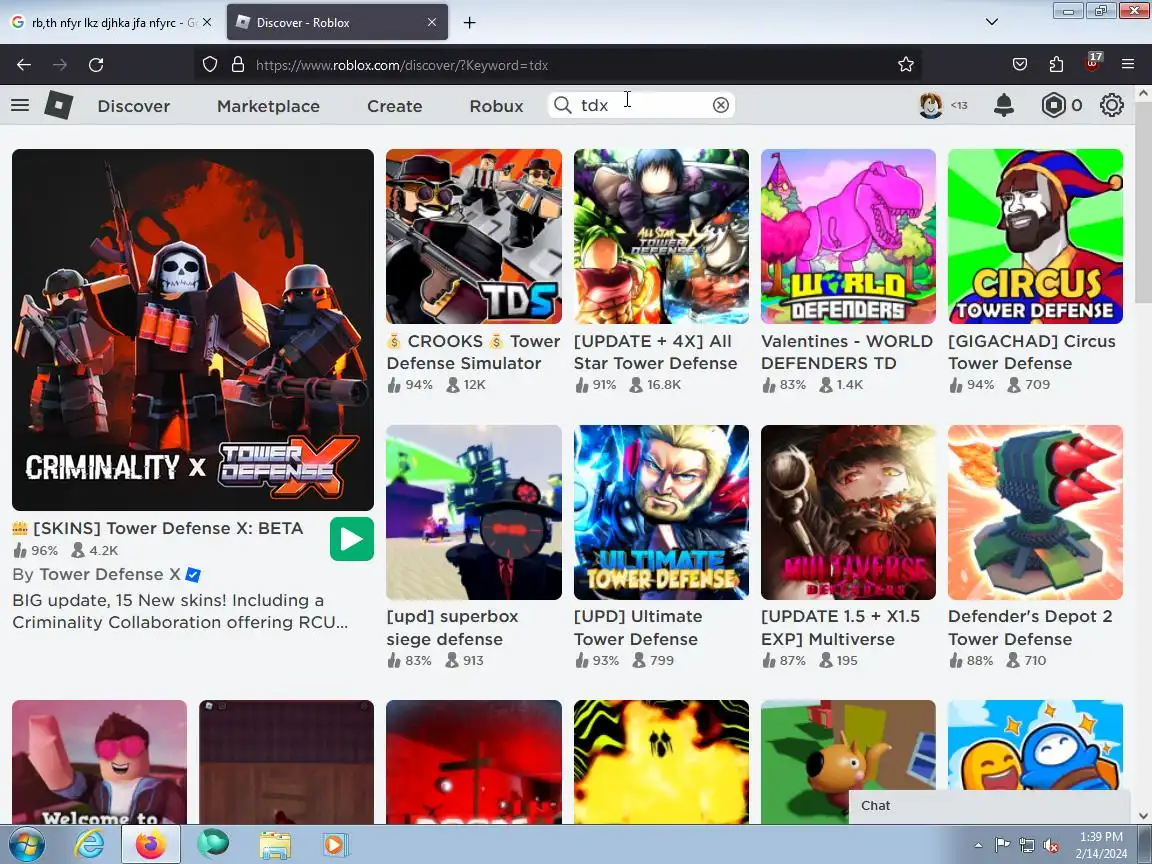The image size is (1152, 864).
Task: Open Windows Media Player from the taskbar
Action: pyautogui.click(x=334, y=845)
